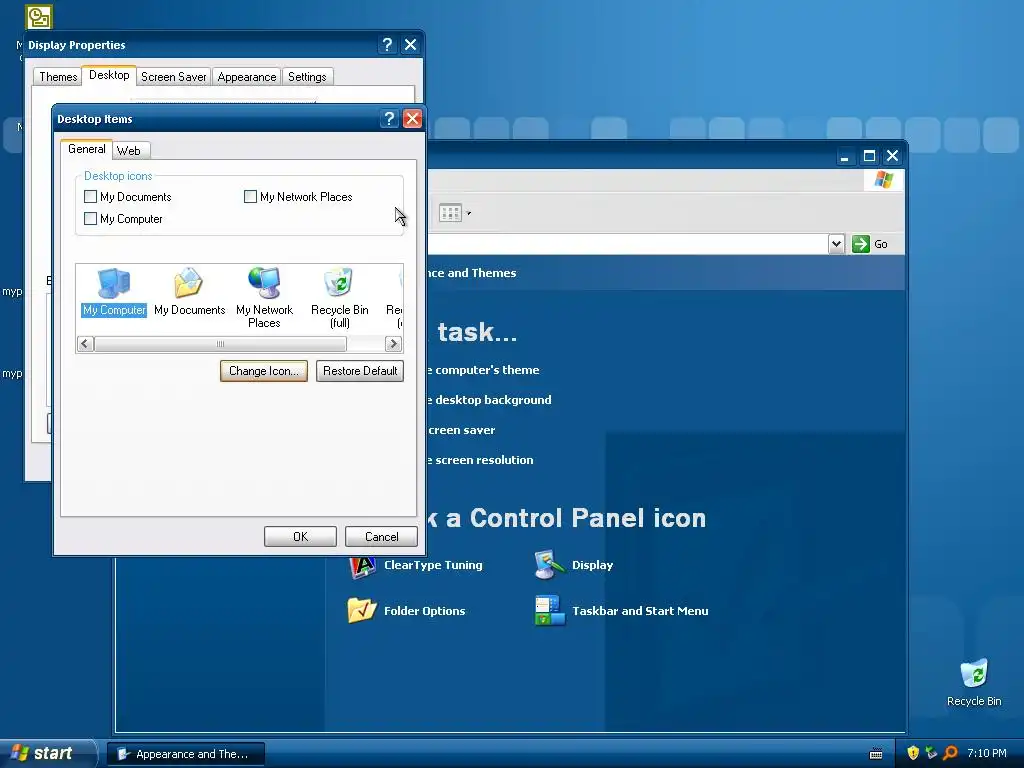Viewport: 1024px width, 768px height.
Task: Click the desktop icon at top-left corner
Action: (x=39, y=18)
